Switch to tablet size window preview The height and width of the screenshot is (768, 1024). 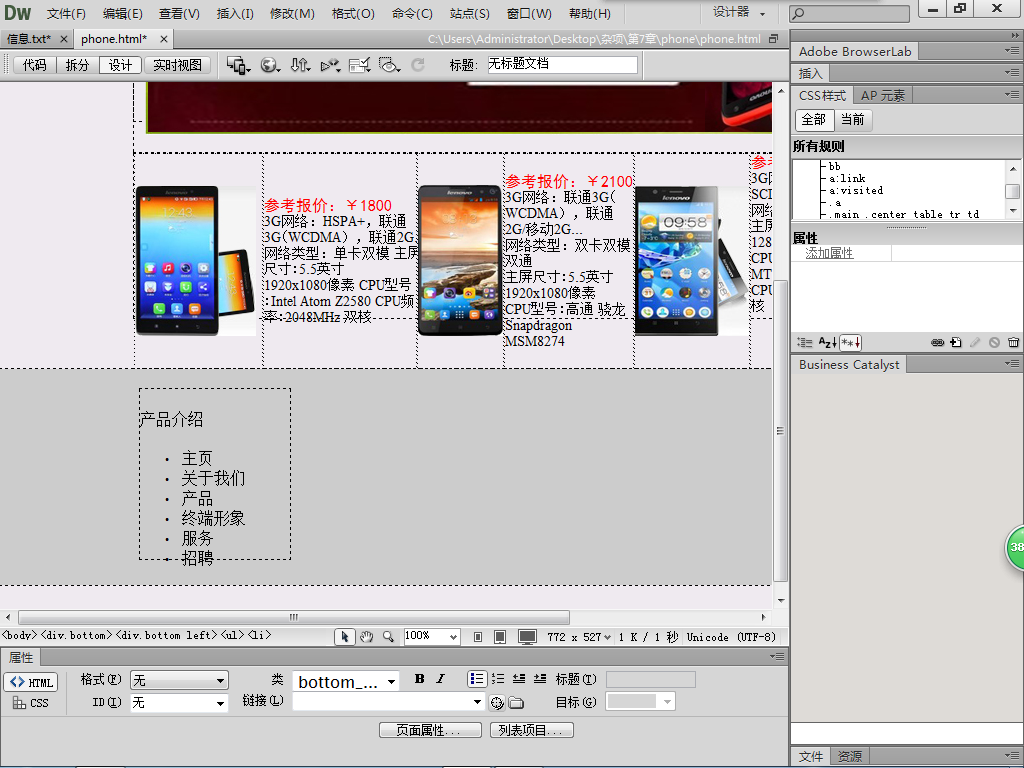pos(500,637)
